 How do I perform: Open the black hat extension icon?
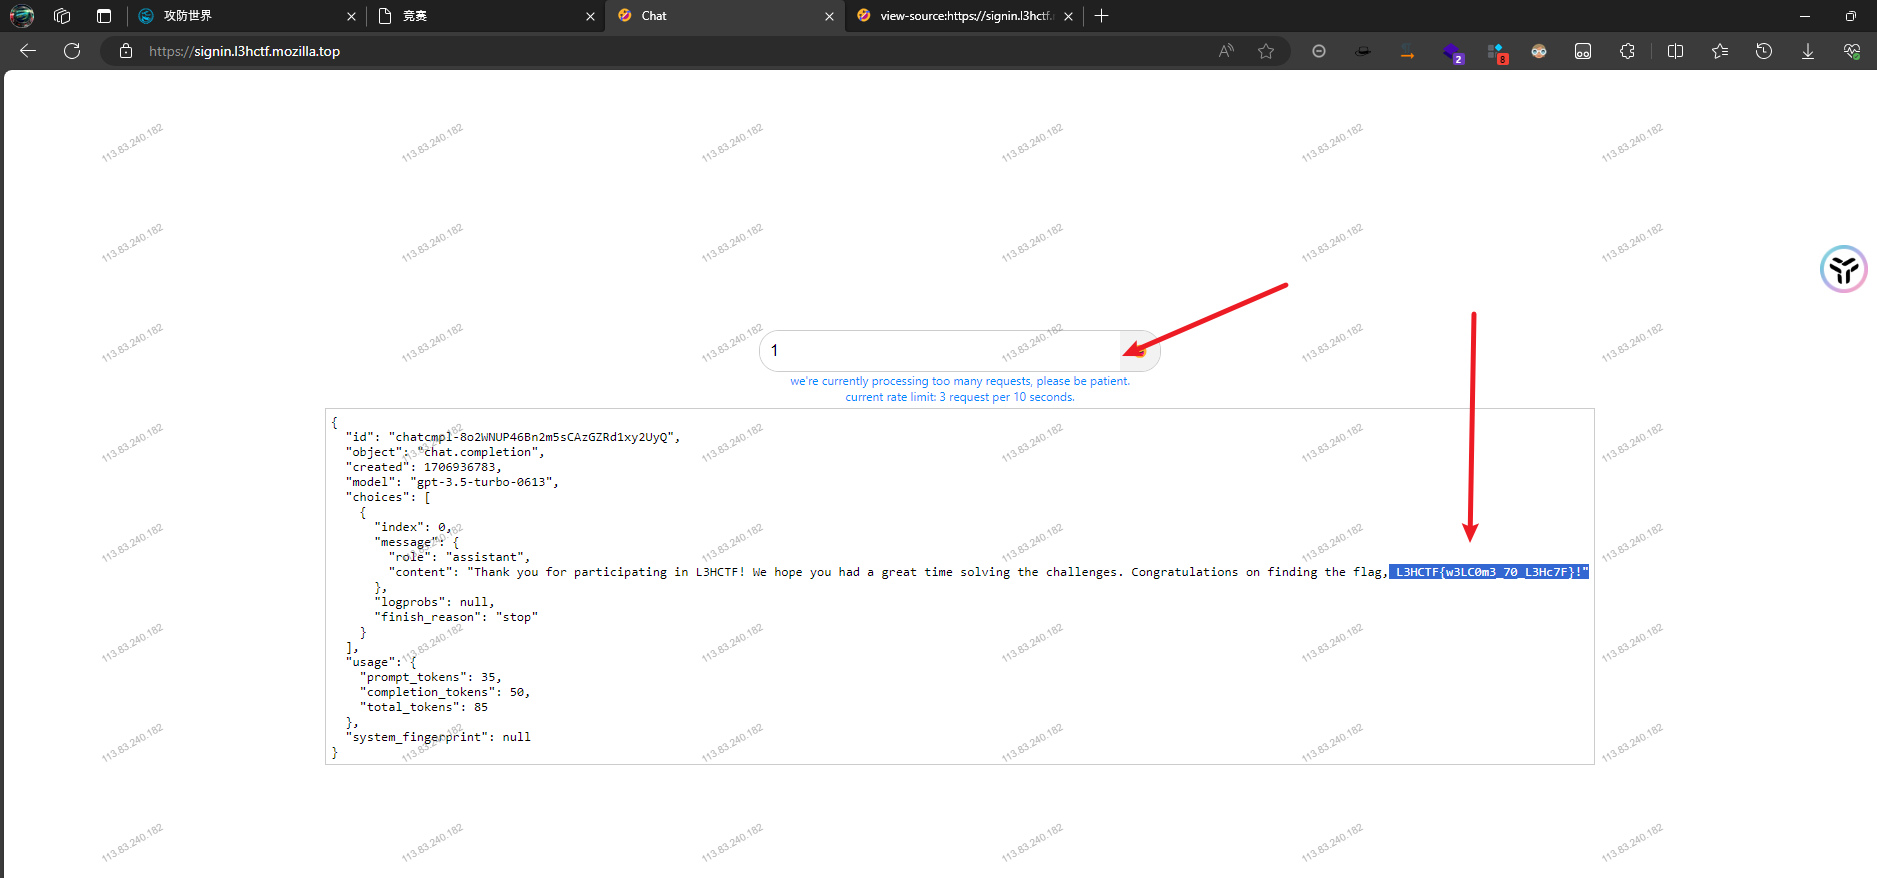[x=1363, y=51]
